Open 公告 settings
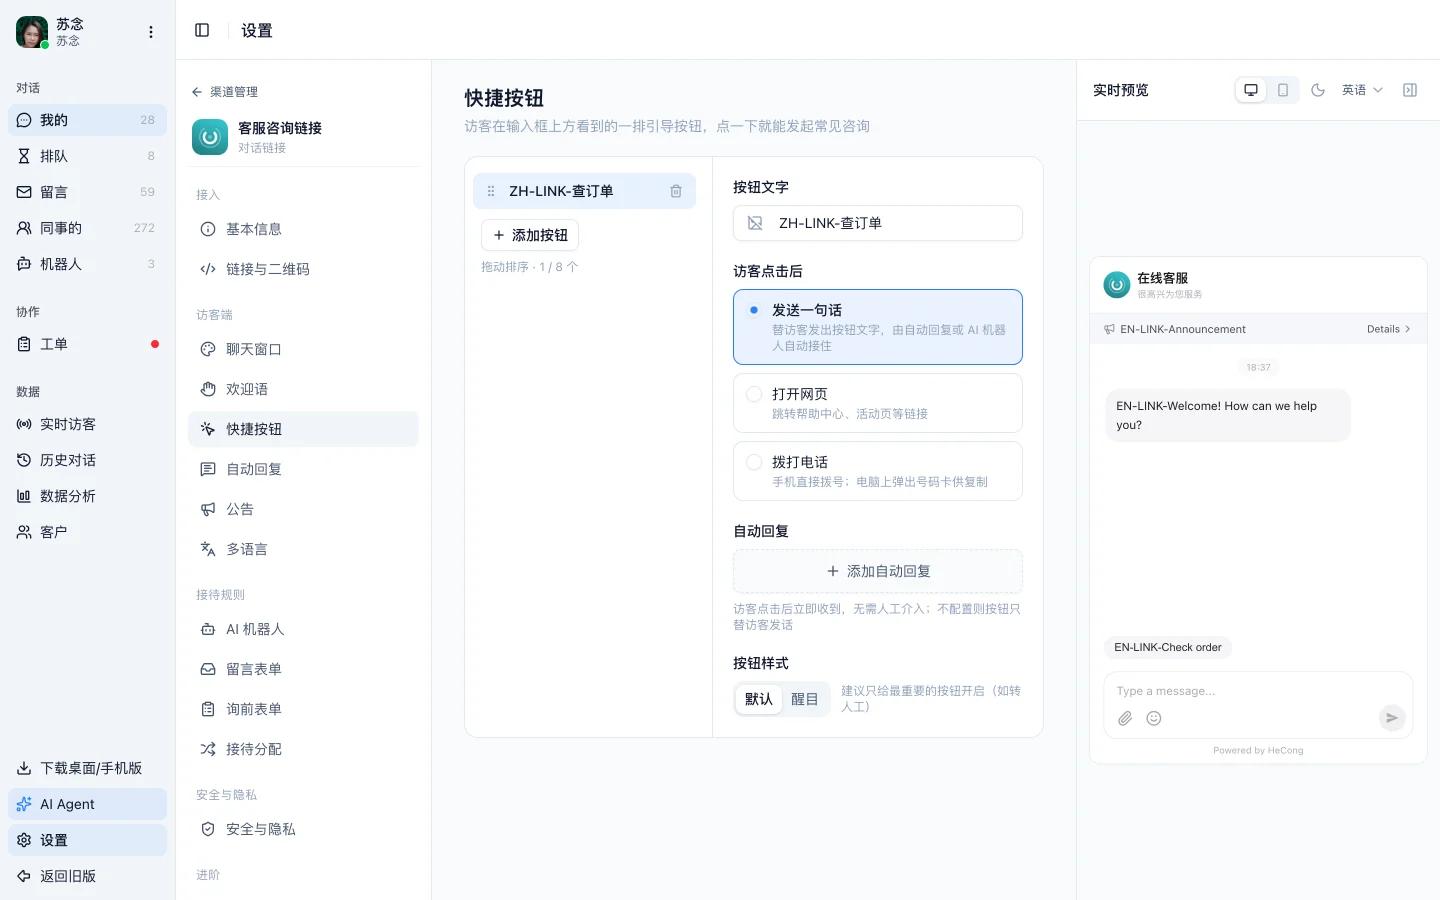 [x=303, y=509]
